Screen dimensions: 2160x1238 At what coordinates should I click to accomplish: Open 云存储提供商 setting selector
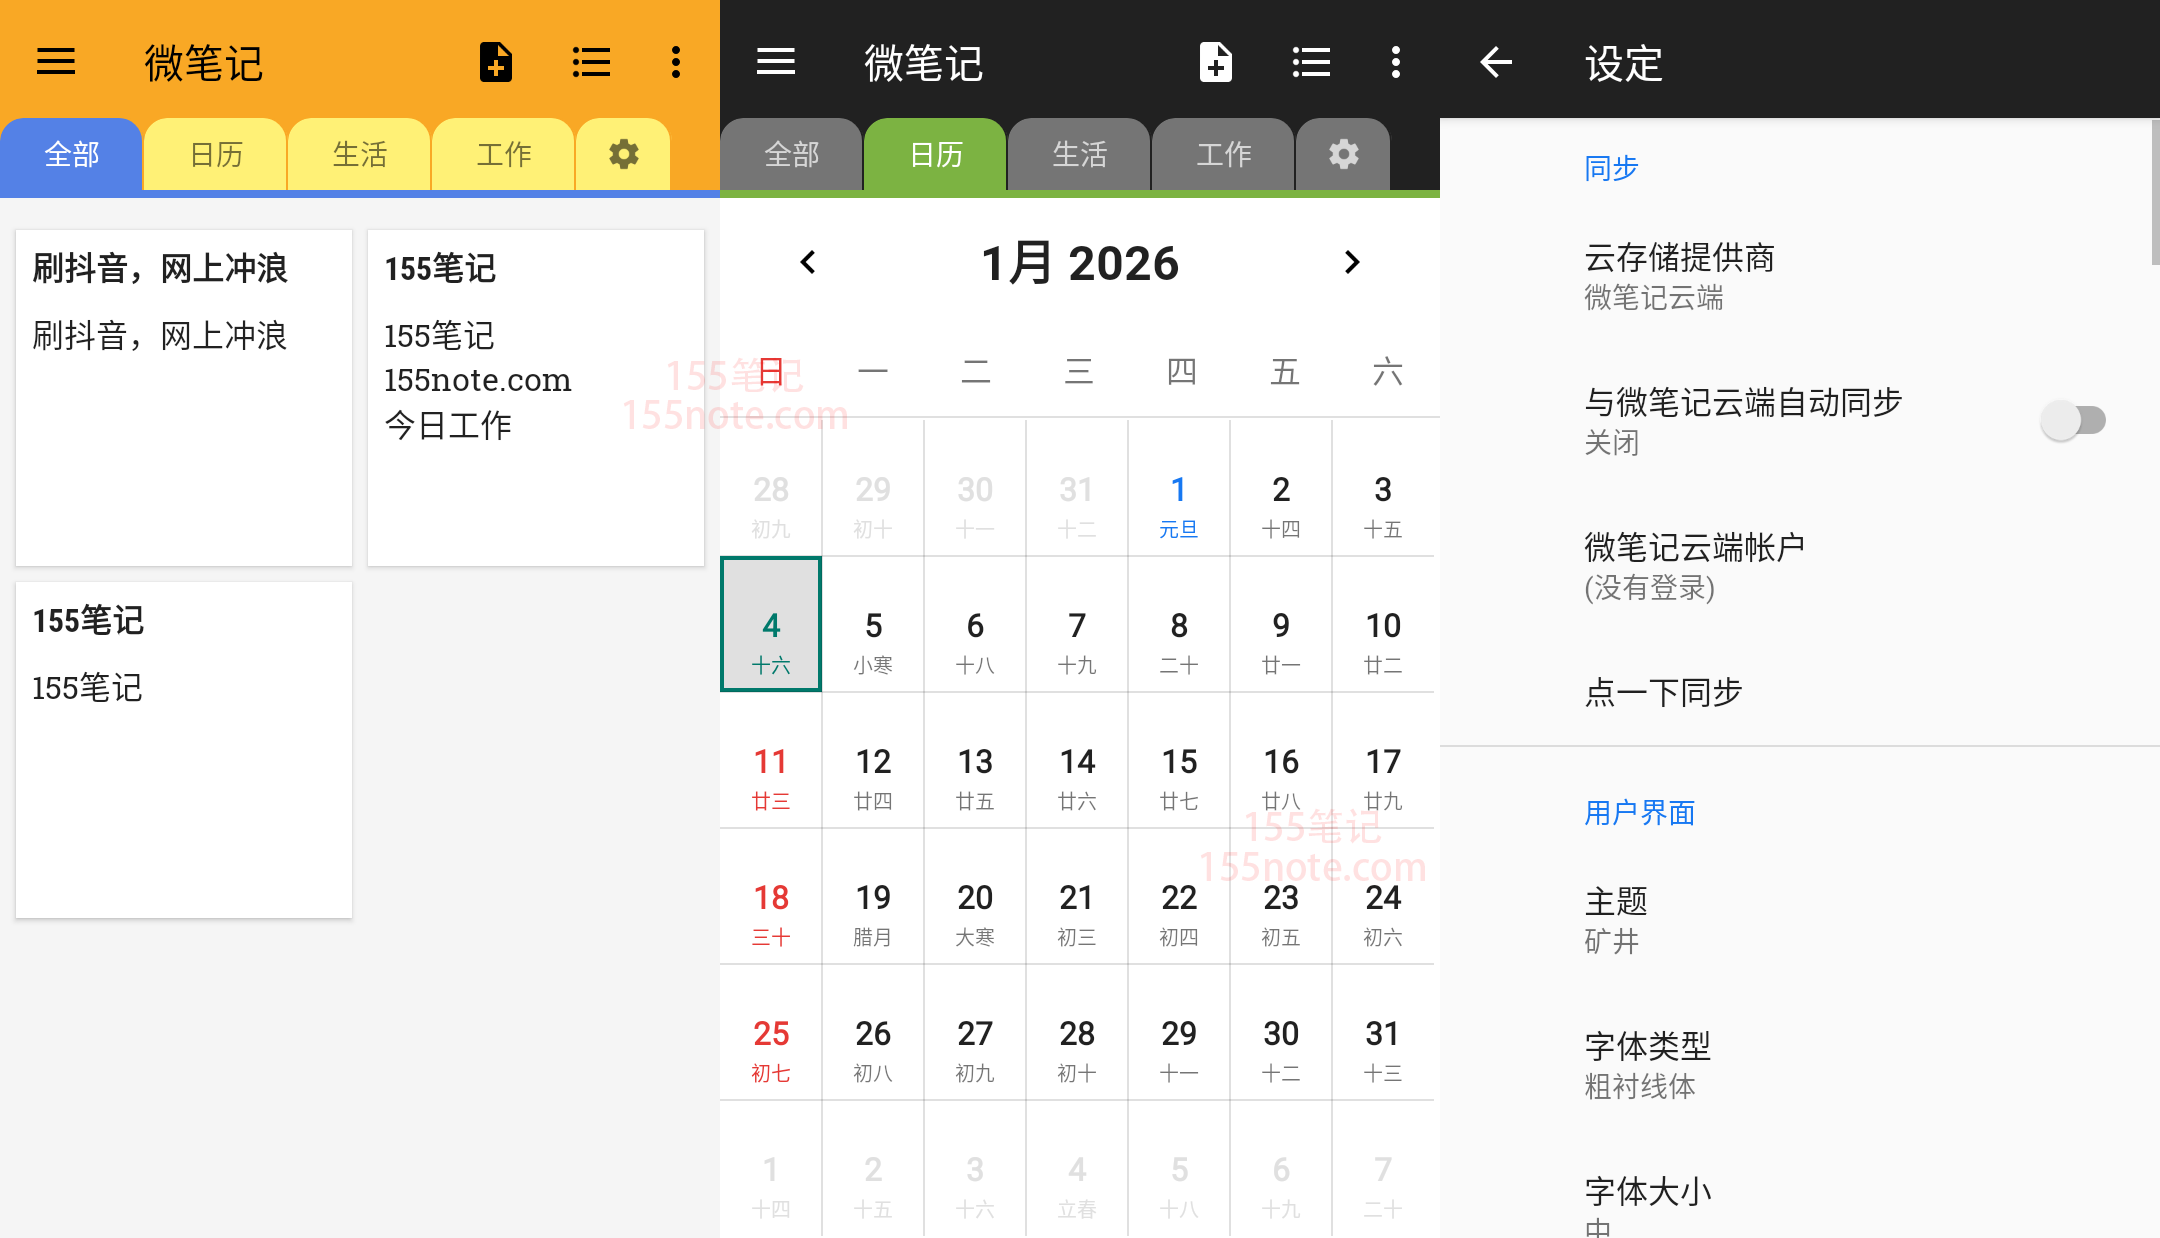pos(1680,276)
